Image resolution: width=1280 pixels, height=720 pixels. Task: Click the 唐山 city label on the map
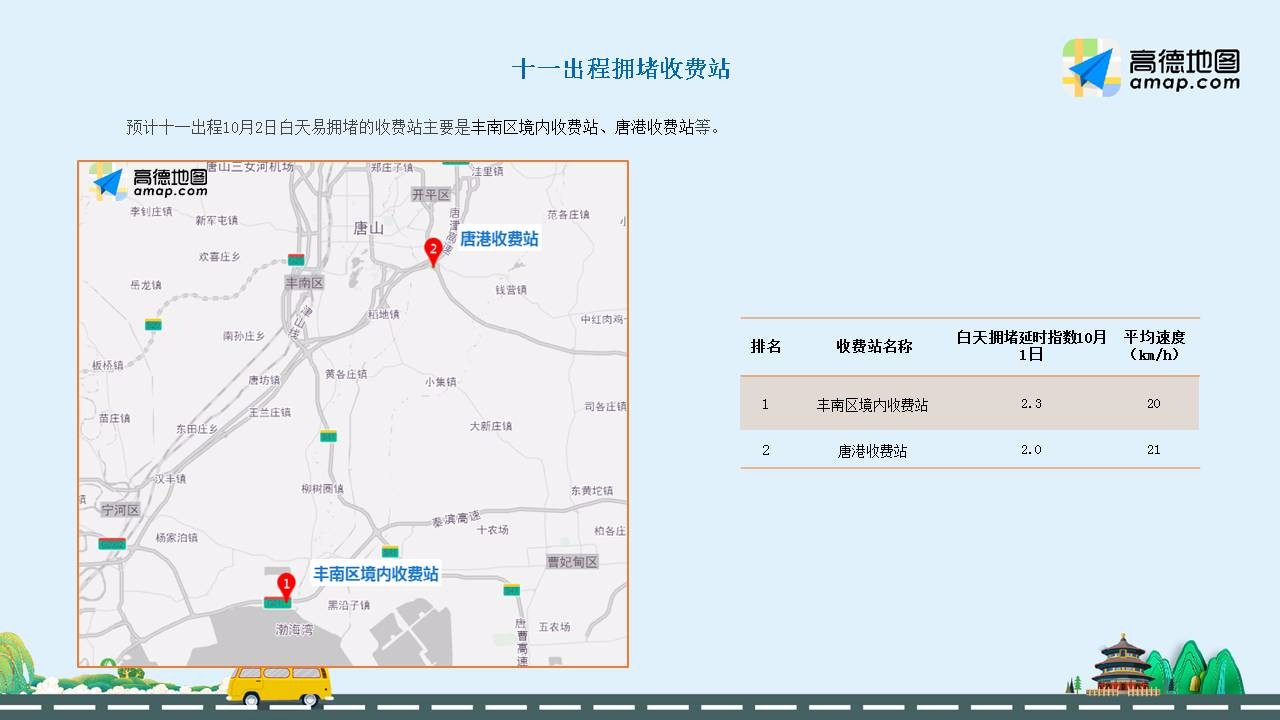(368, 228)
